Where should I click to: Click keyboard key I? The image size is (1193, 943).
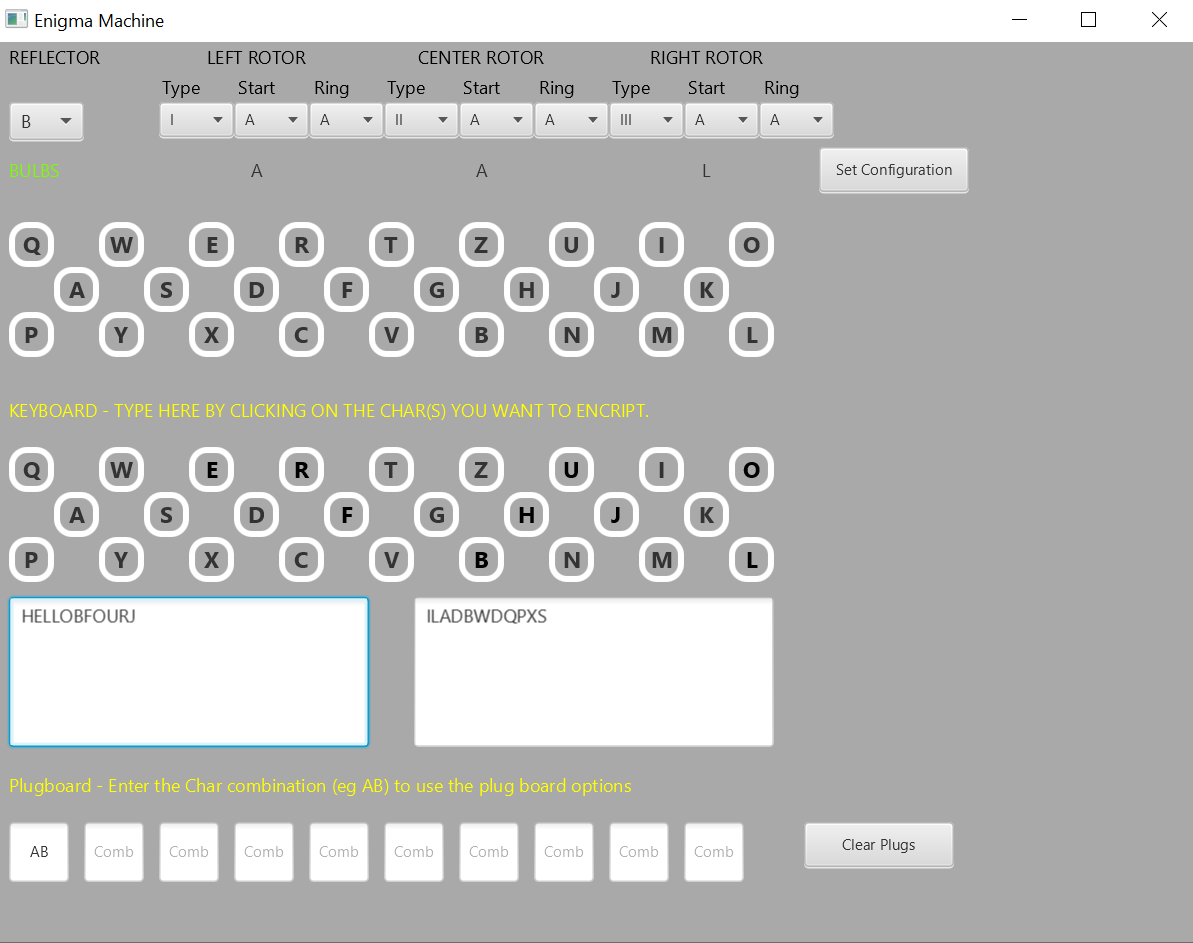661,470
